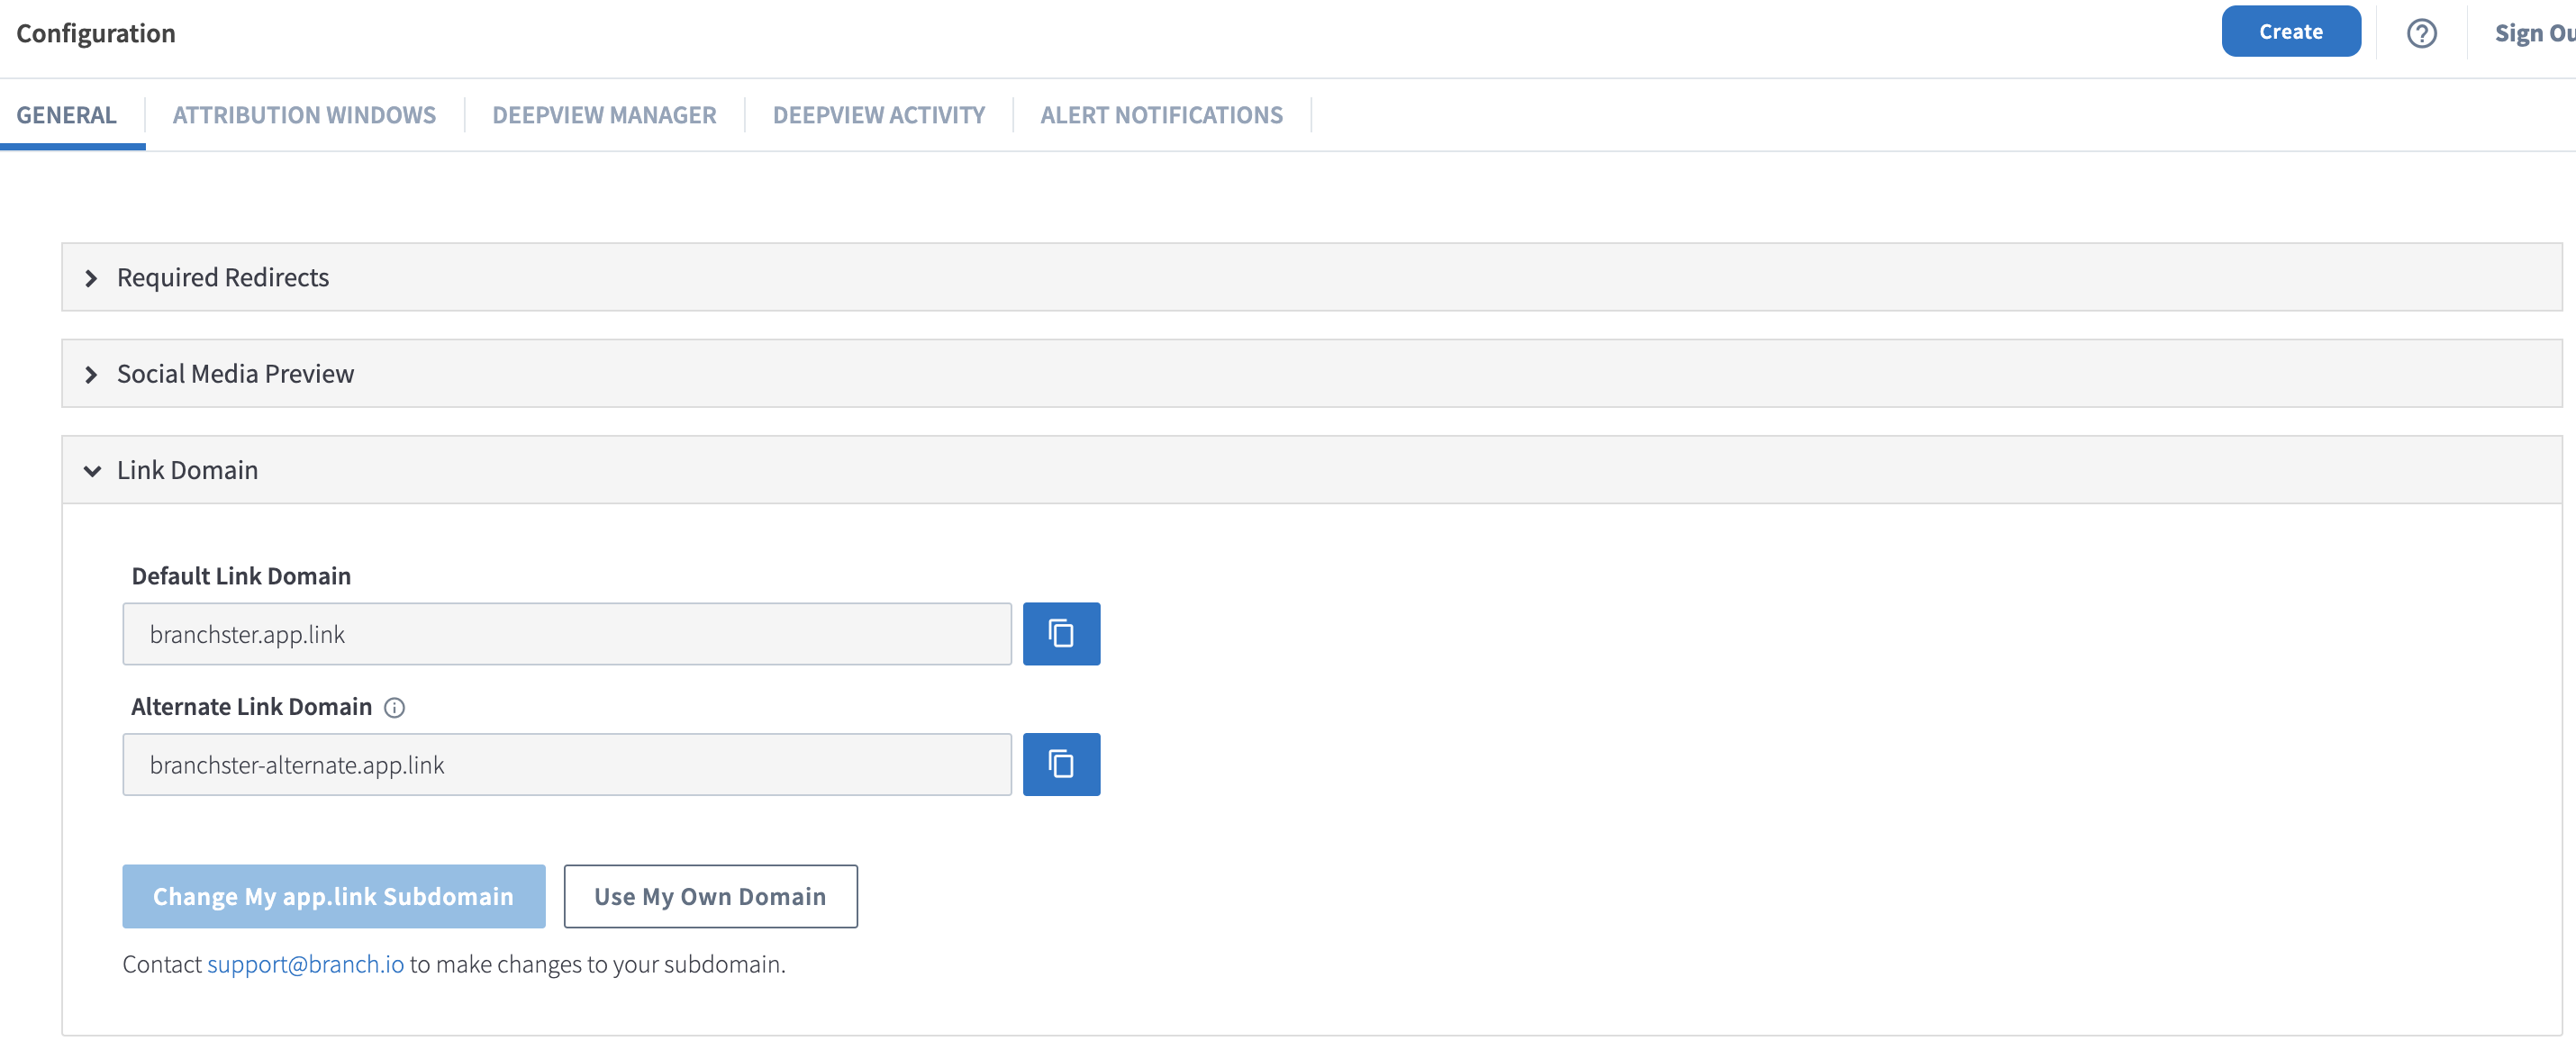Open the support@branch.io email link
This screenshot has height=1050, width=2576.
[x=305, y=964]
